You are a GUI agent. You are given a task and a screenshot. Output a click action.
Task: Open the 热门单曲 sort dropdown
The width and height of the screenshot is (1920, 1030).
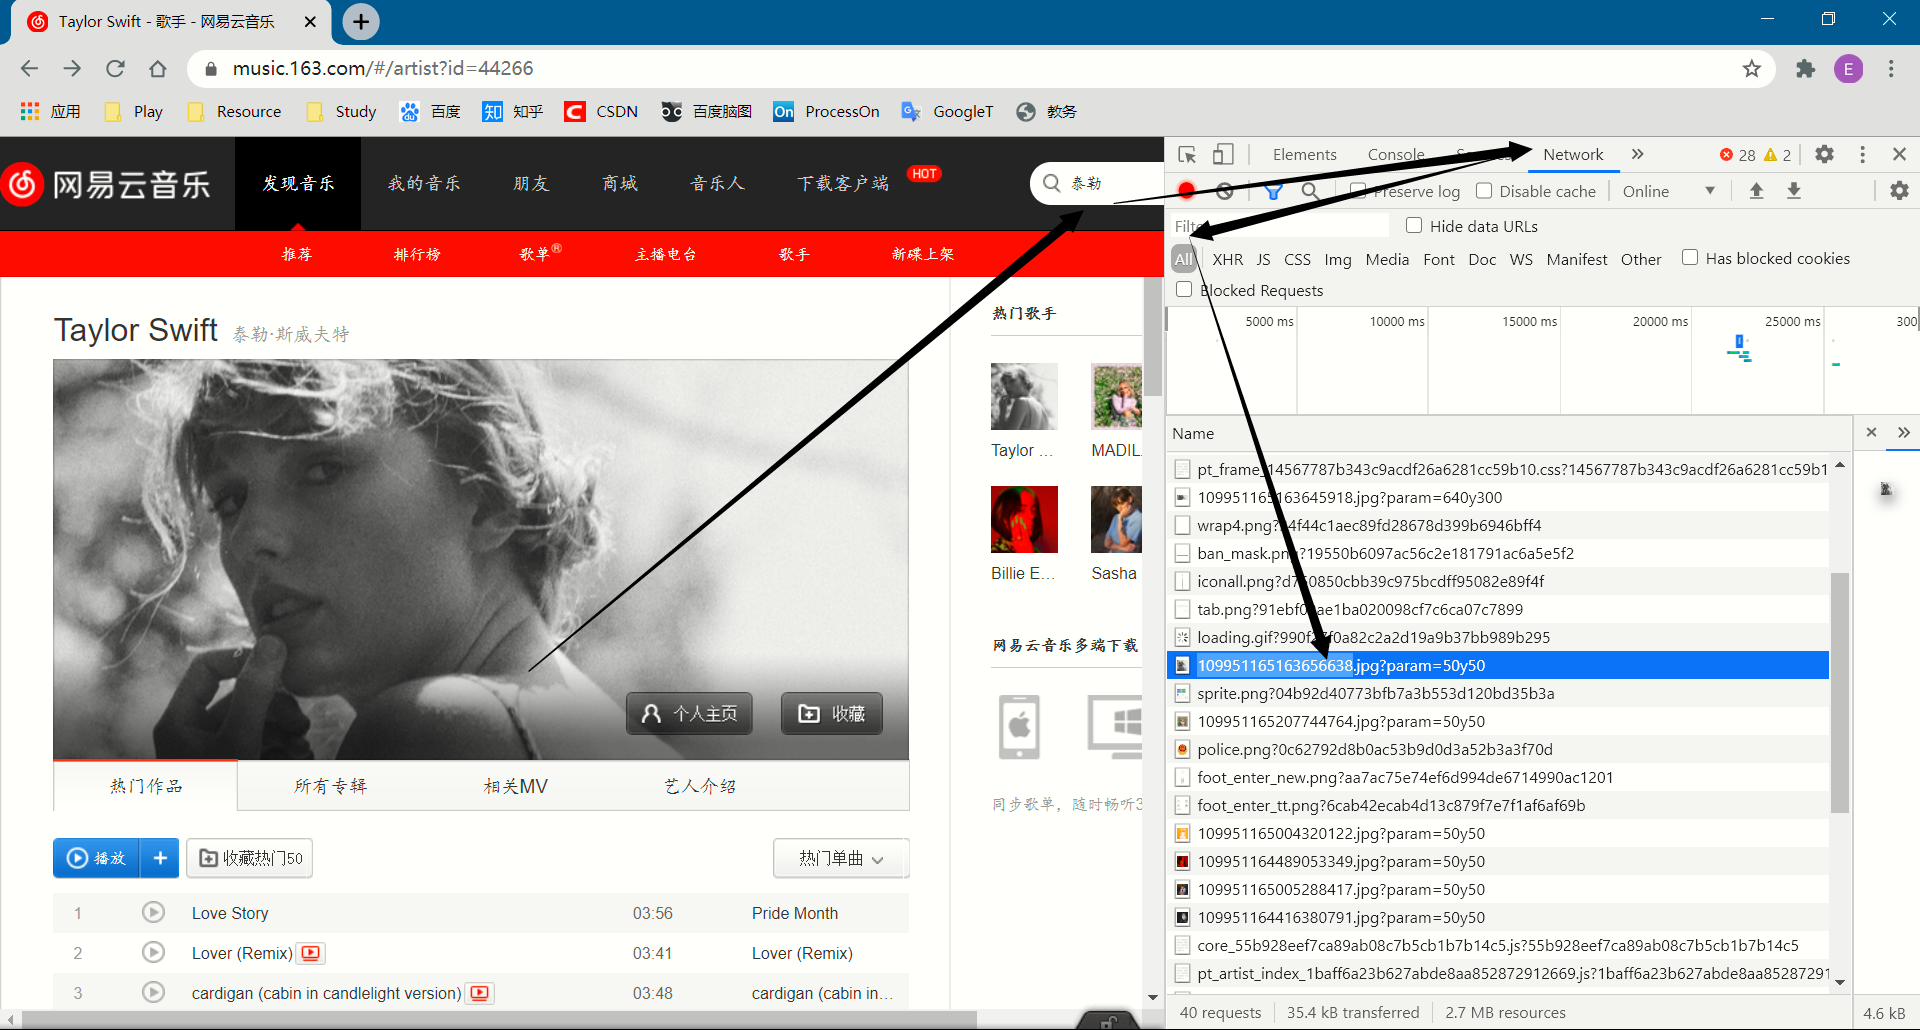point(841,858)
